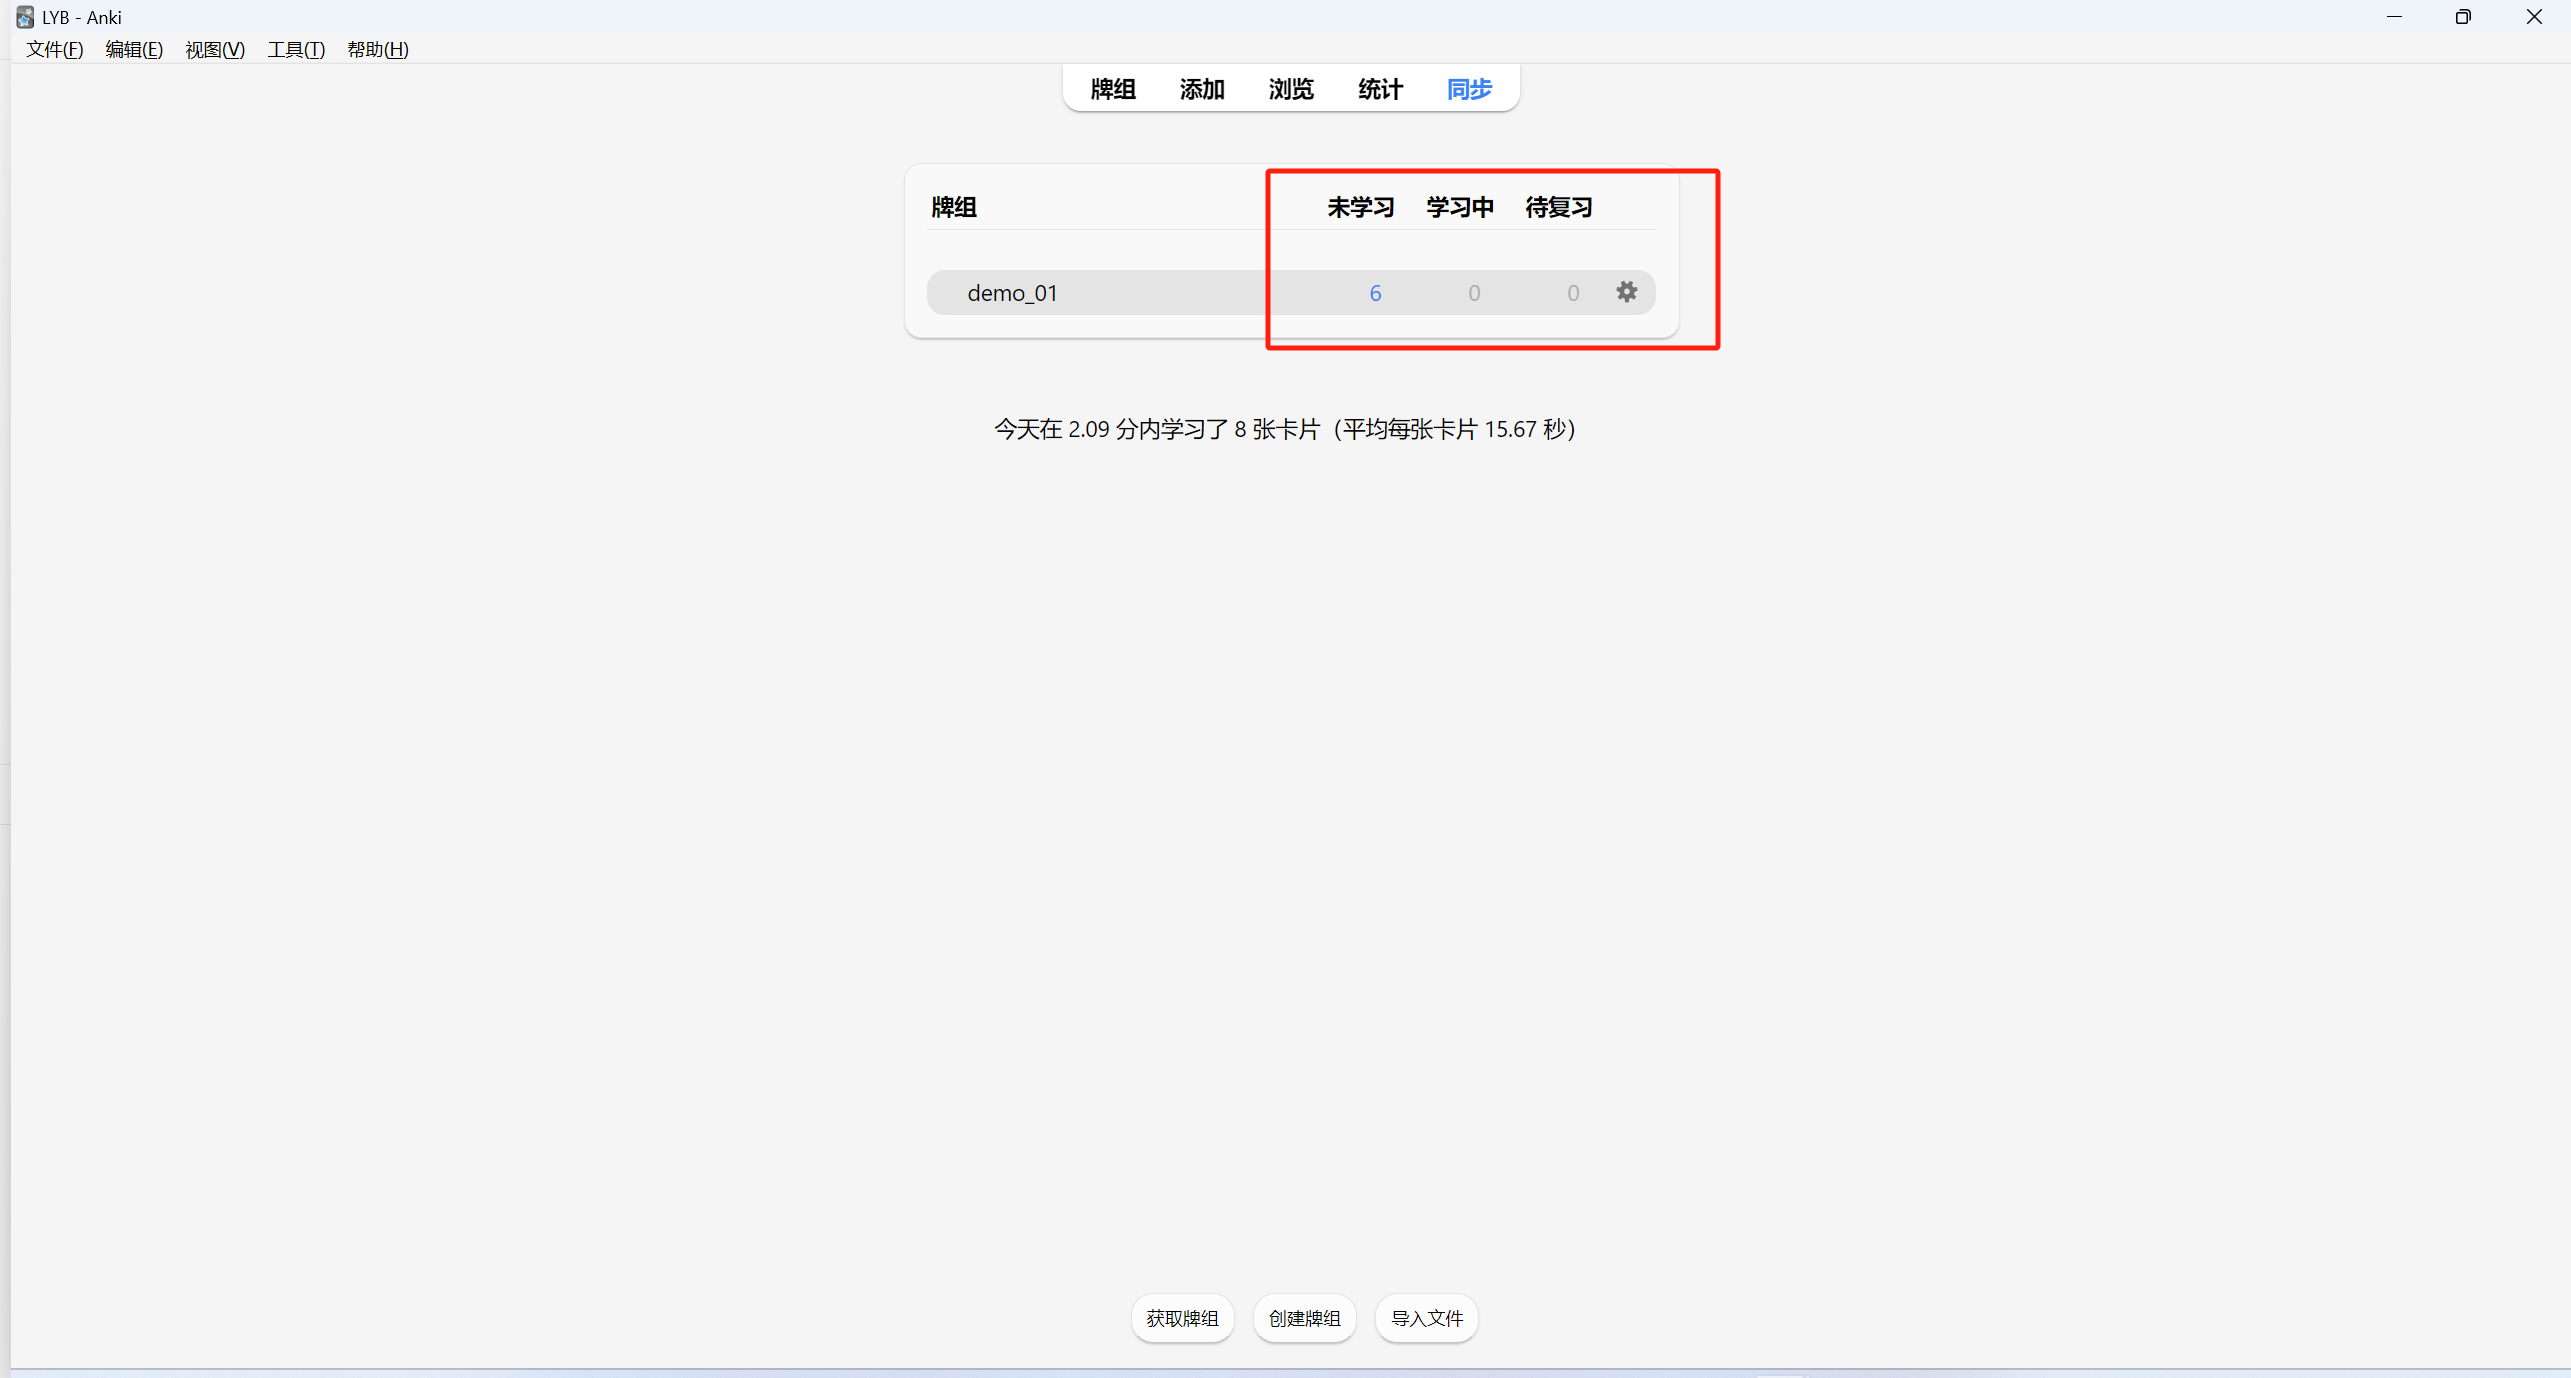
Task: Open the 视图 menu
Action: [x=215, y=49]
